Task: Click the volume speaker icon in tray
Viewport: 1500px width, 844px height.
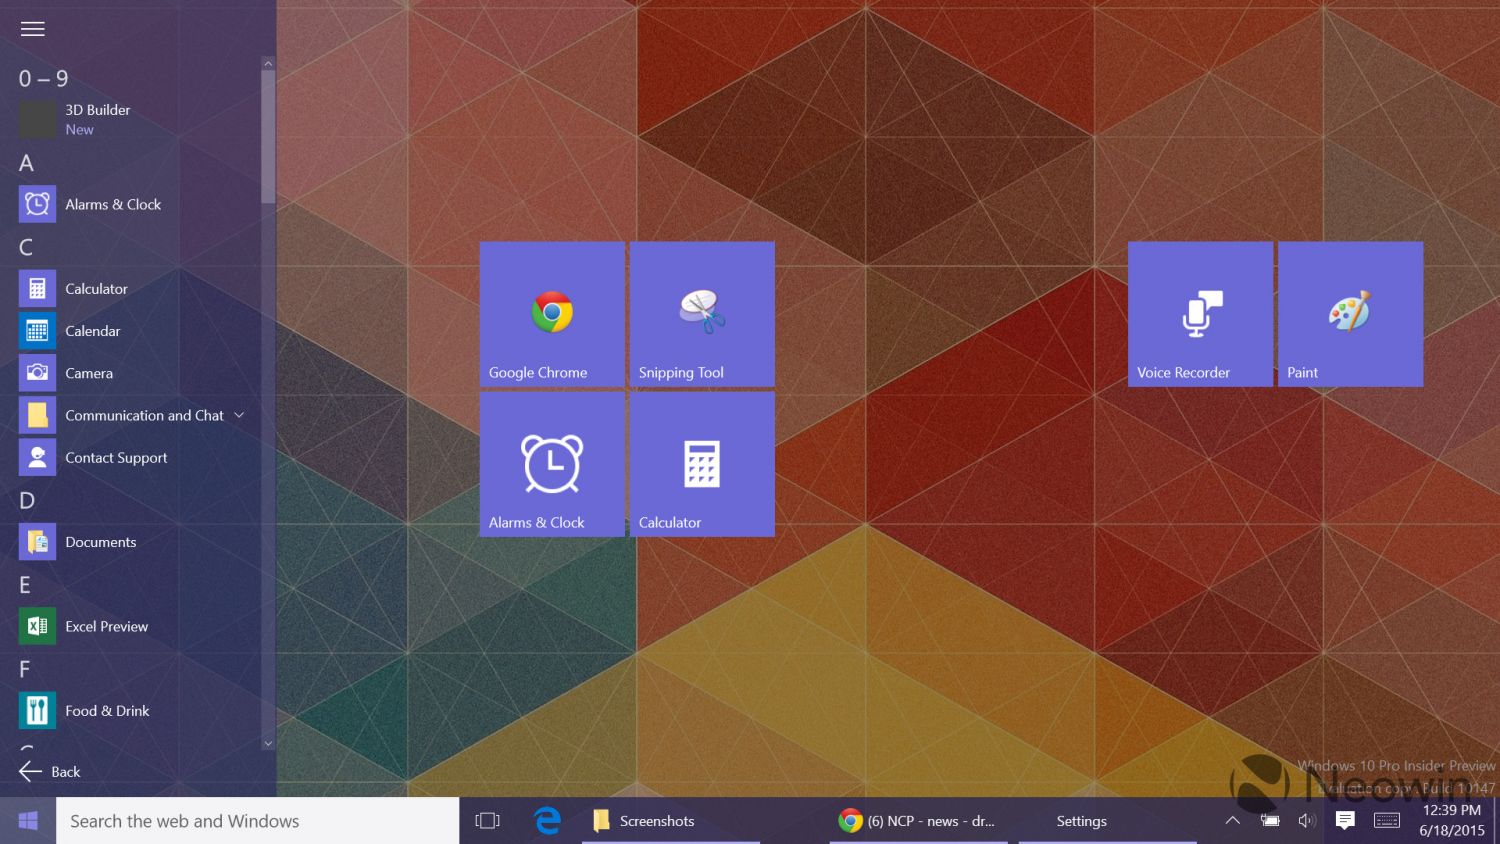Action: pyautogui.click(x=1306, y=821)
